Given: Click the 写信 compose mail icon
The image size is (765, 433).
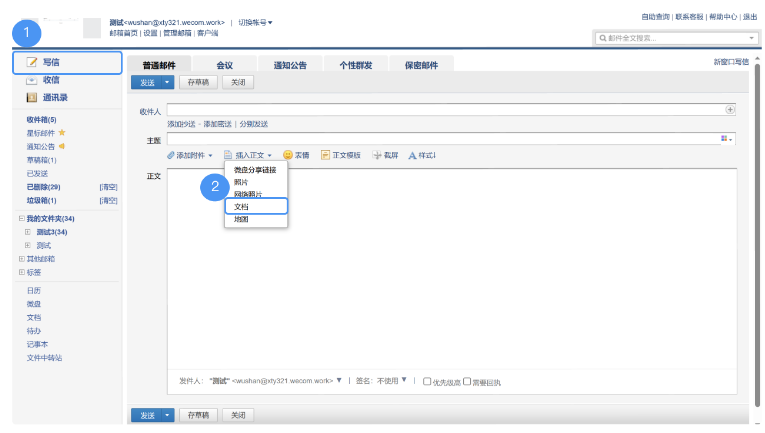Looking at the screenshot, I should coord(31,63).
